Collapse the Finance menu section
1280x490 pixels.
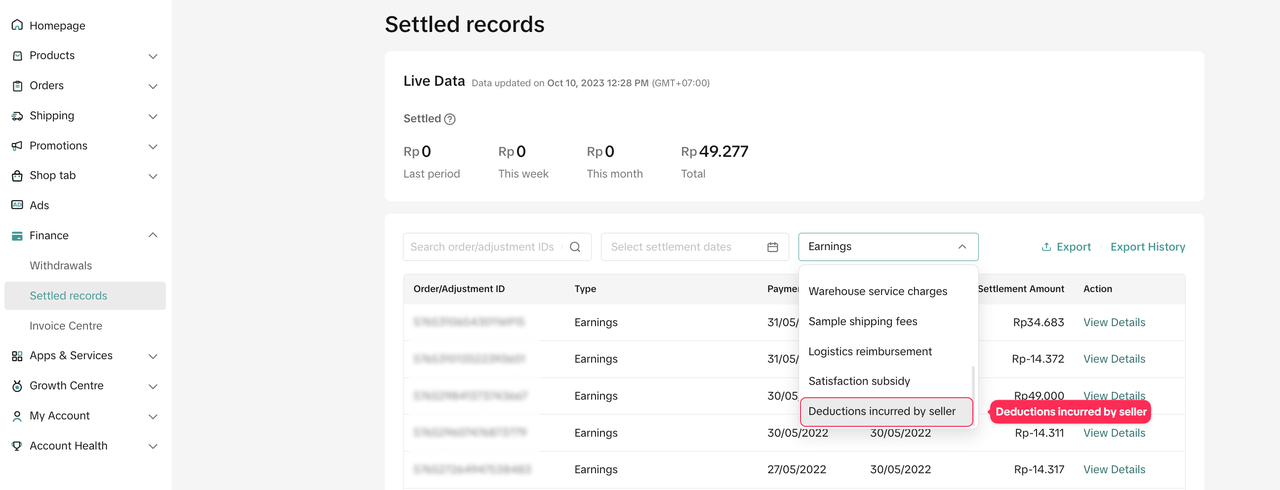coord(153,236)
